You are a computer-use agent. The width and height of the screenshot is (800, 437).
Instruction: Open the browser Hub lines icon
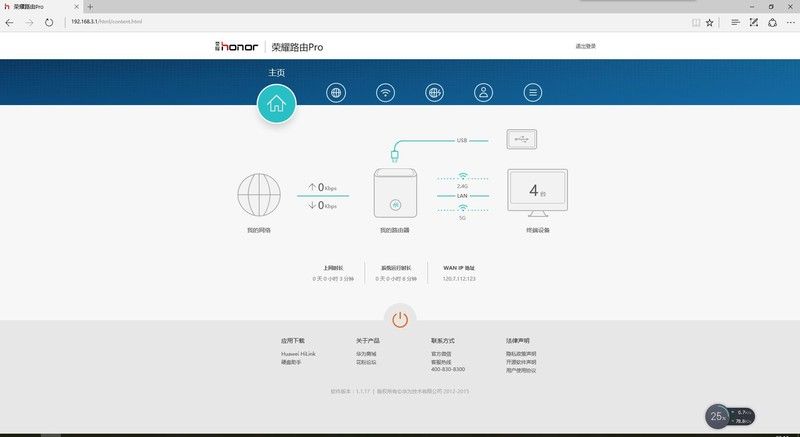tap(735, 22)
